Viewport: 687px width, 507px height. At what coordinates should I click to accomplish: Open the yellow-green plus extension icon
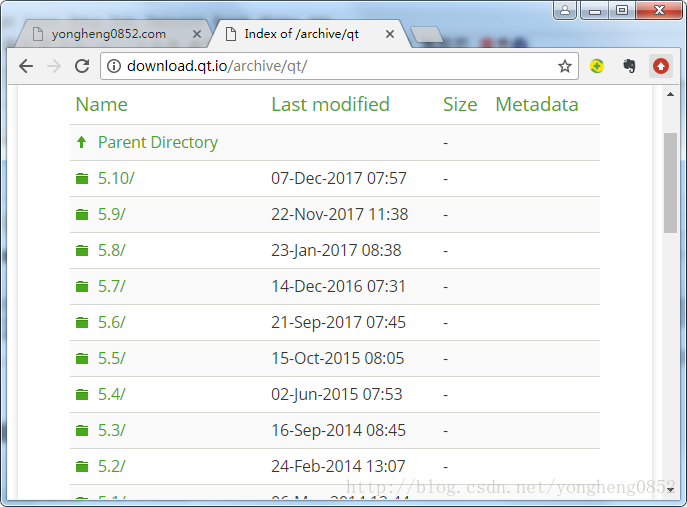[597, 66]
